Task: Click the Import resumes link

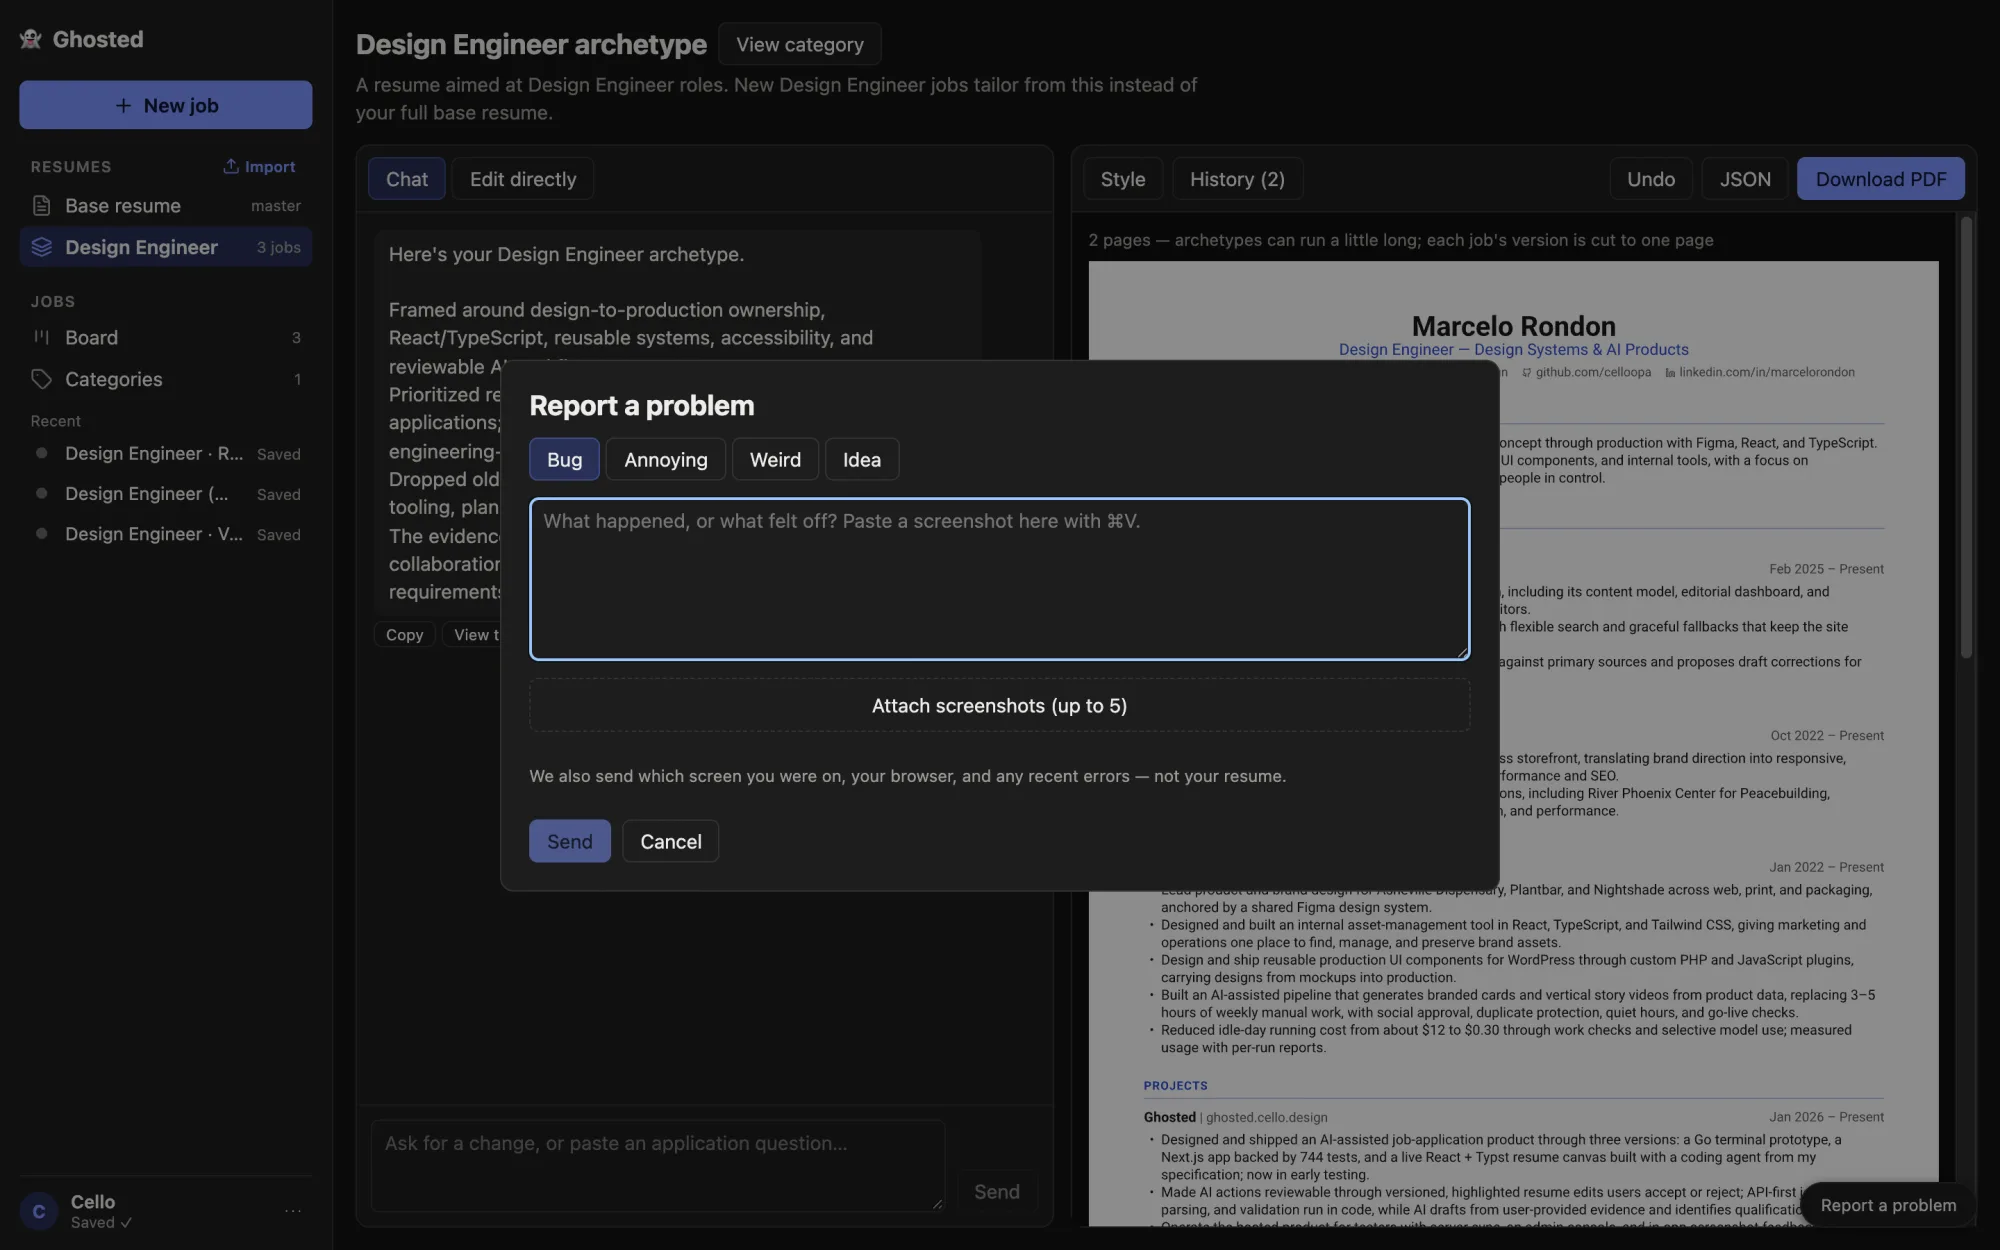Action: coord(260,166)
